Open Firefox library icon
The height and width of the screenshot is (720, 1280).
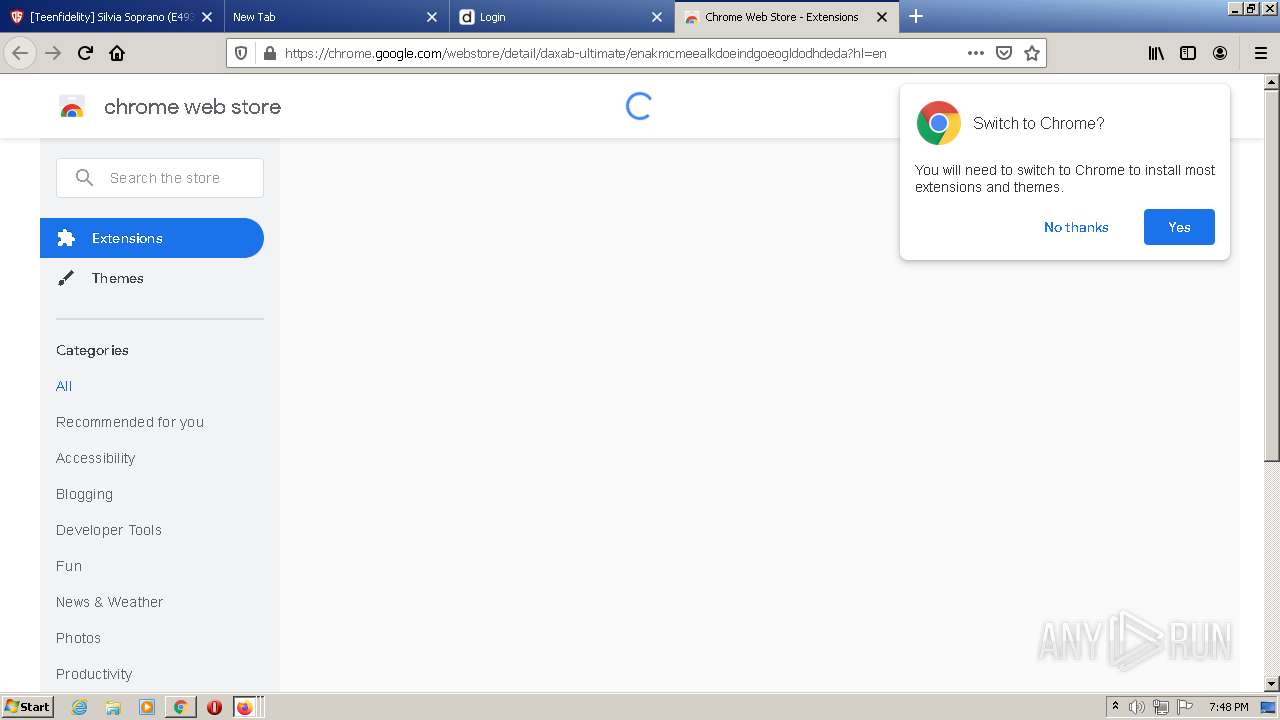click(1156, 53)
